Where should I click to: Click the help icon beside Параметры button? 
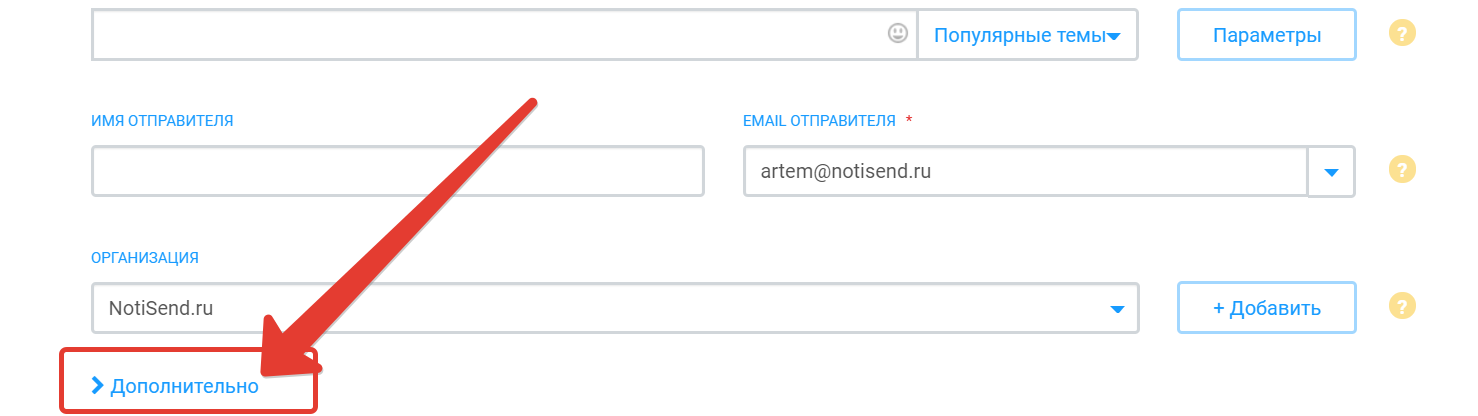click(1403, 34)
